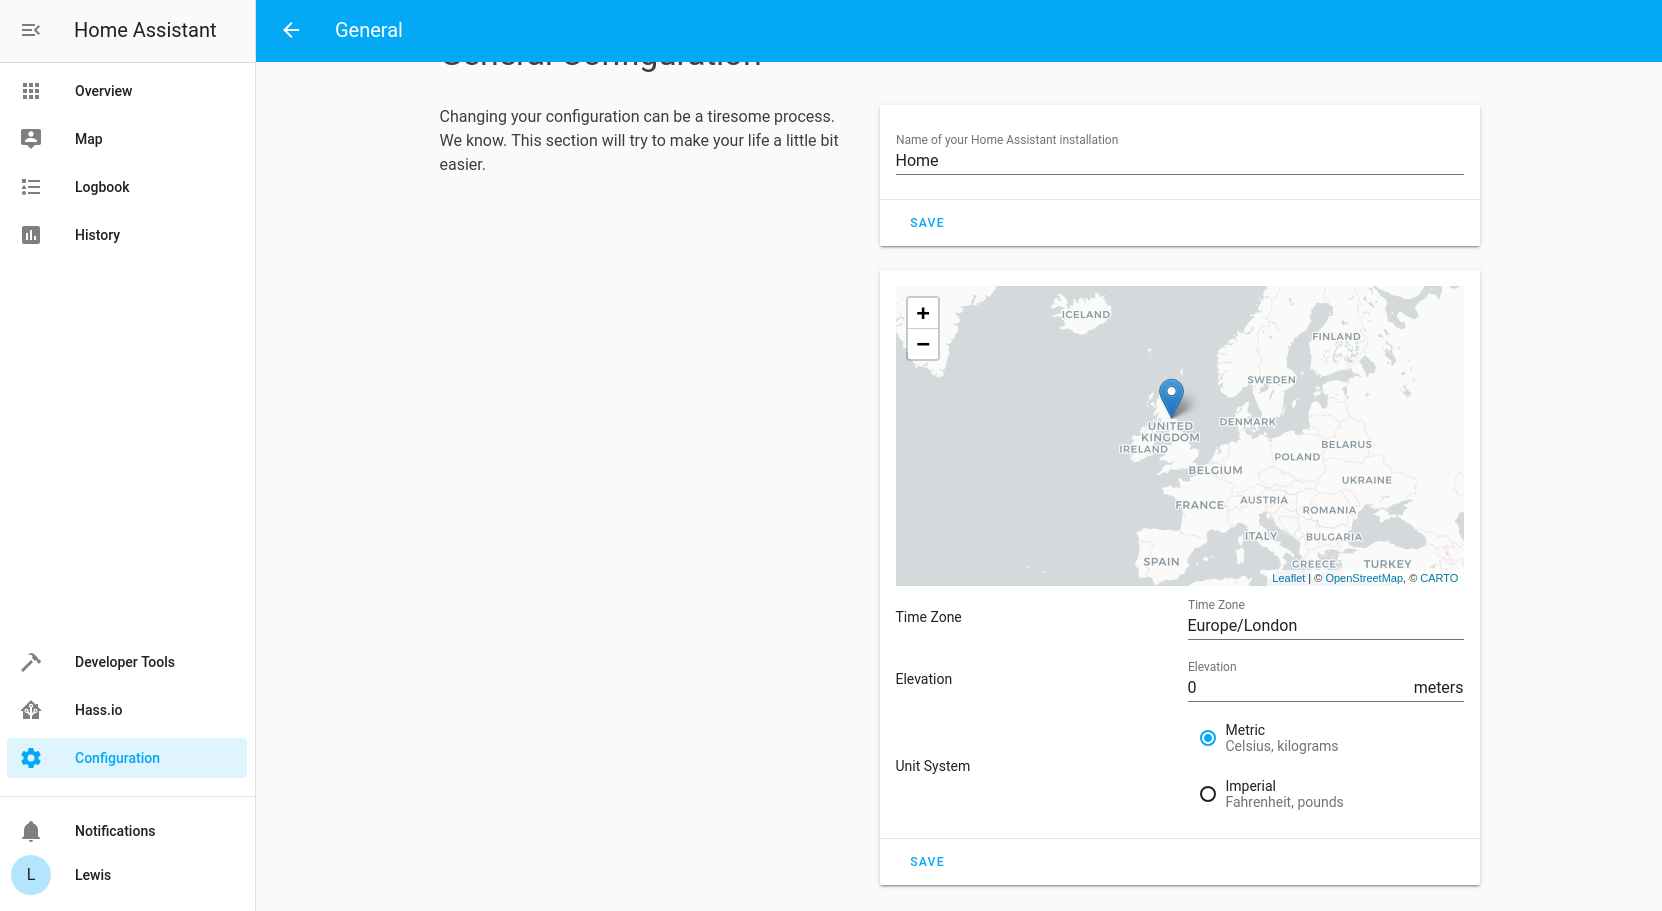
Task: Open Overview using the grid icon
Action: coord(31,91)
